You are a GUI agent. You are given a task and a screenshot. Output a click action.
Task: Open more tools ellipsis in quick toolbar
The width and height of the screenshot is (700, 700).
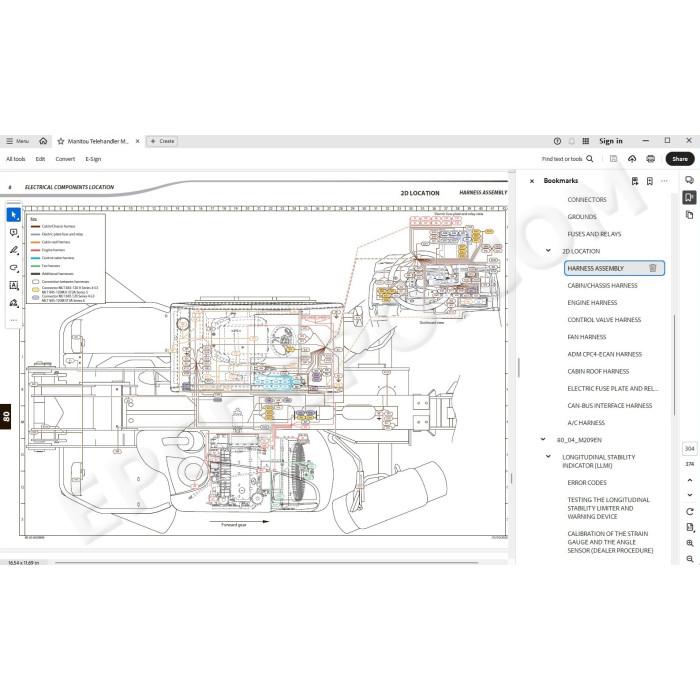click(14, 320)
